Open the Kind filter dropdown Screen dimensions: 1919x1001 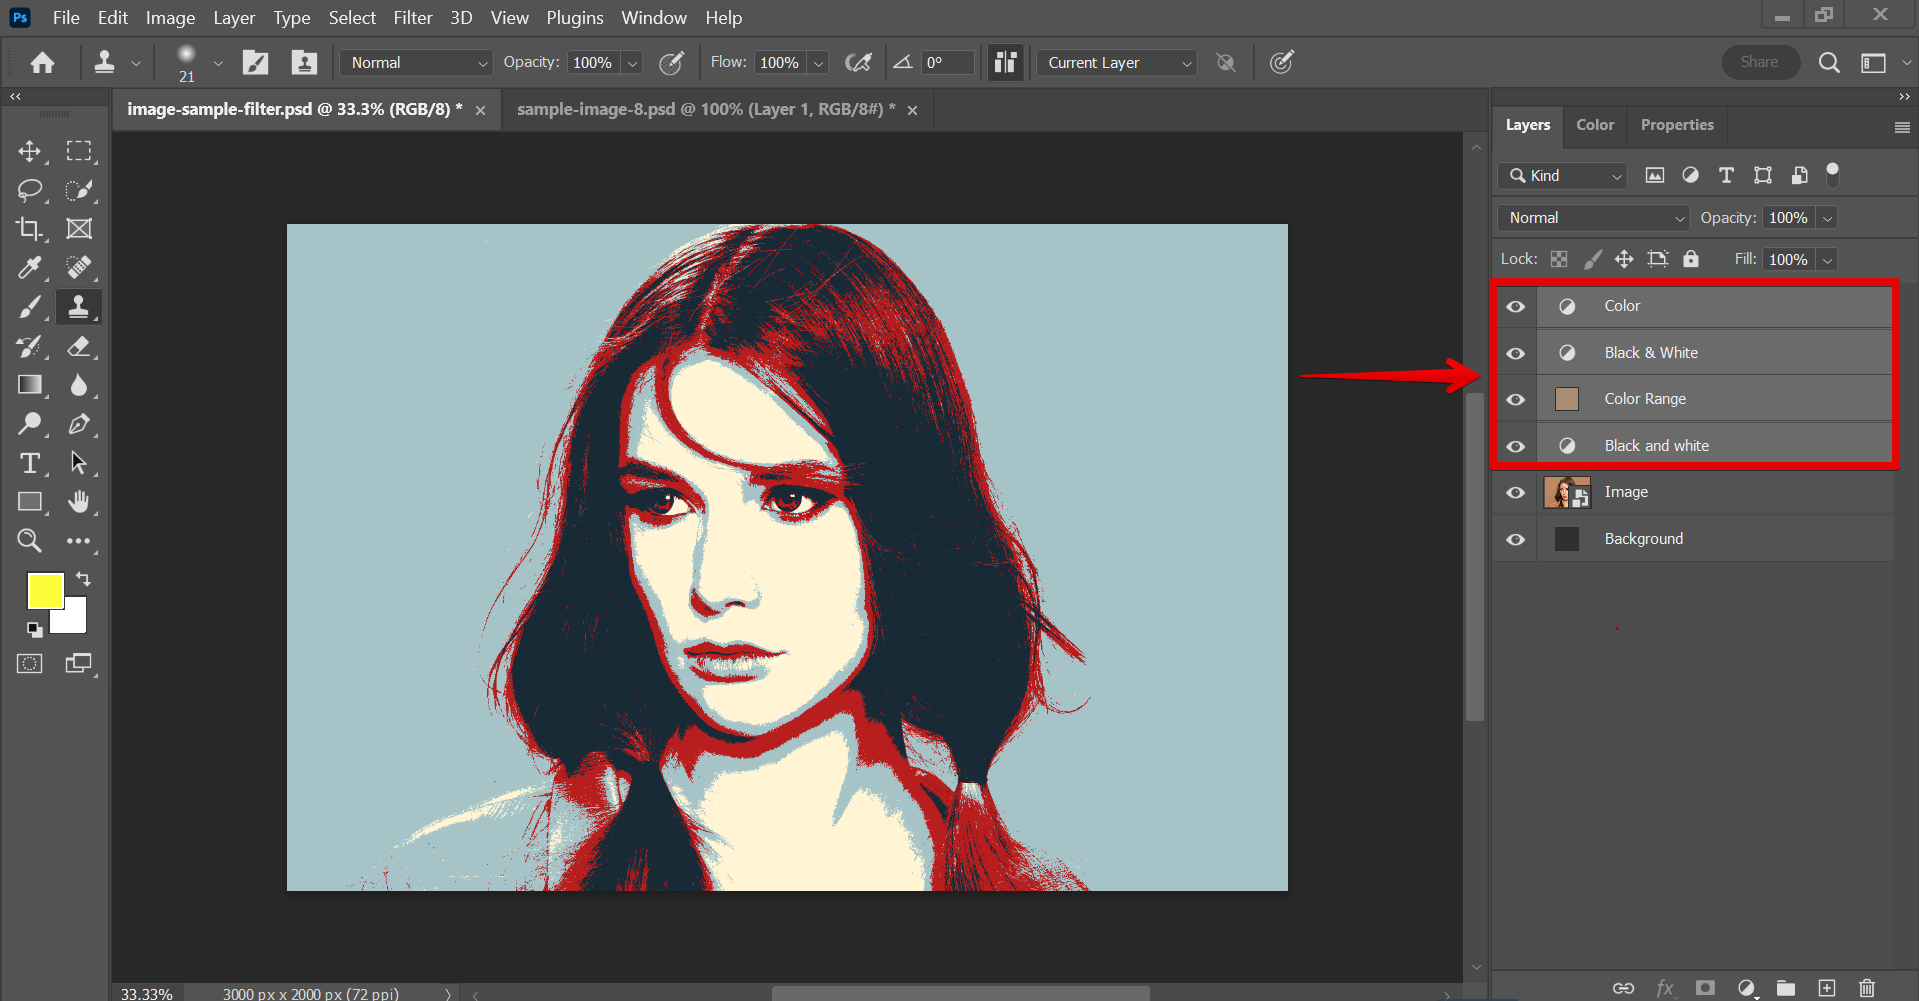click(x=1561, y=175)
